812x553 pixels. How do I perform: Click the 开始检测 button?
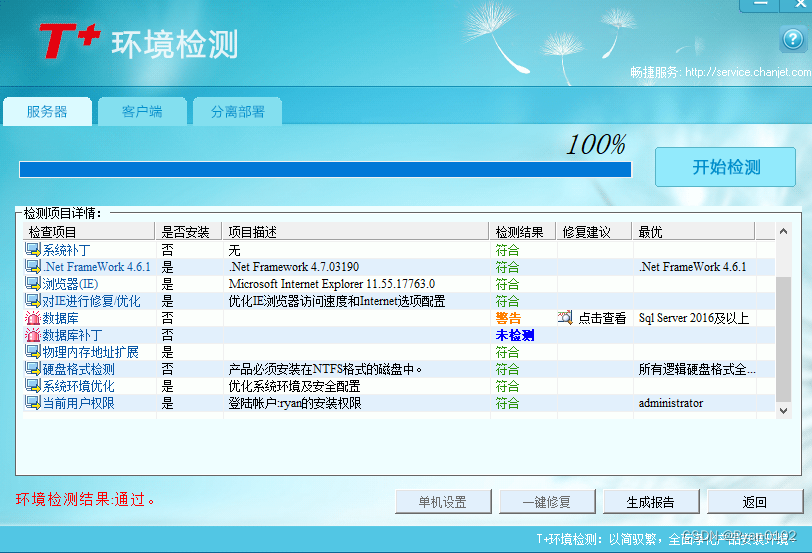coord(726,167)
